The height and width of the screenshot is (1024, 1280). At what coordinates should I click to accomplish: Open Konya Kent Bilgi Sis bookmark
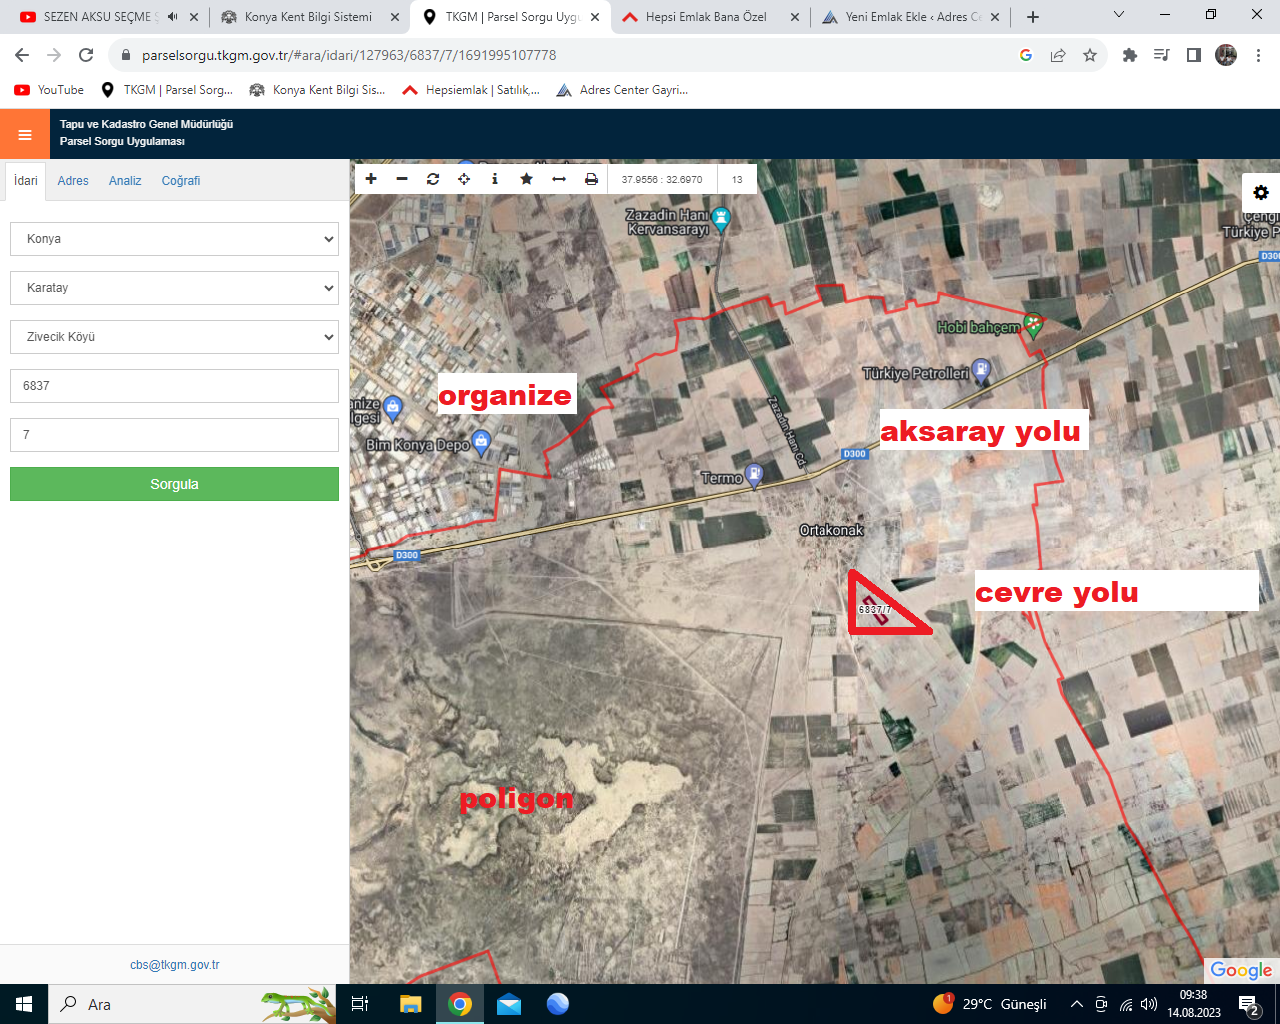[x=317, y=90]
